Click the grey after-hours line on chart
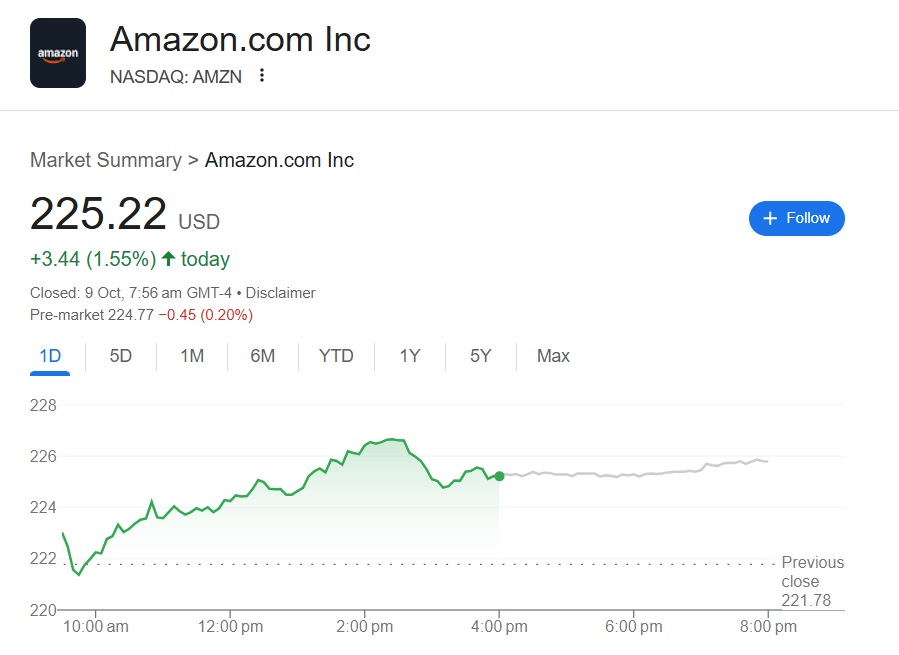This screenshot has height=655, width=899. [640, 472]
